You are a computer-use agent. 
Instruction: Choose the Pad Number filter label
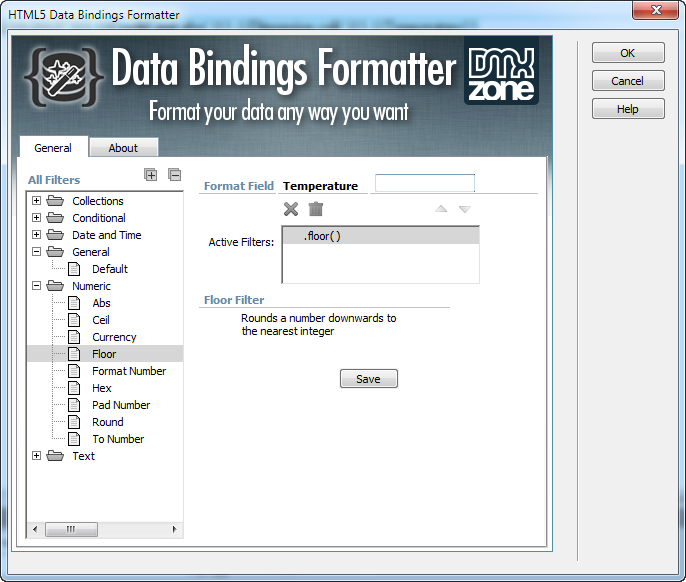pyautogui.click(x=121, y=405)
